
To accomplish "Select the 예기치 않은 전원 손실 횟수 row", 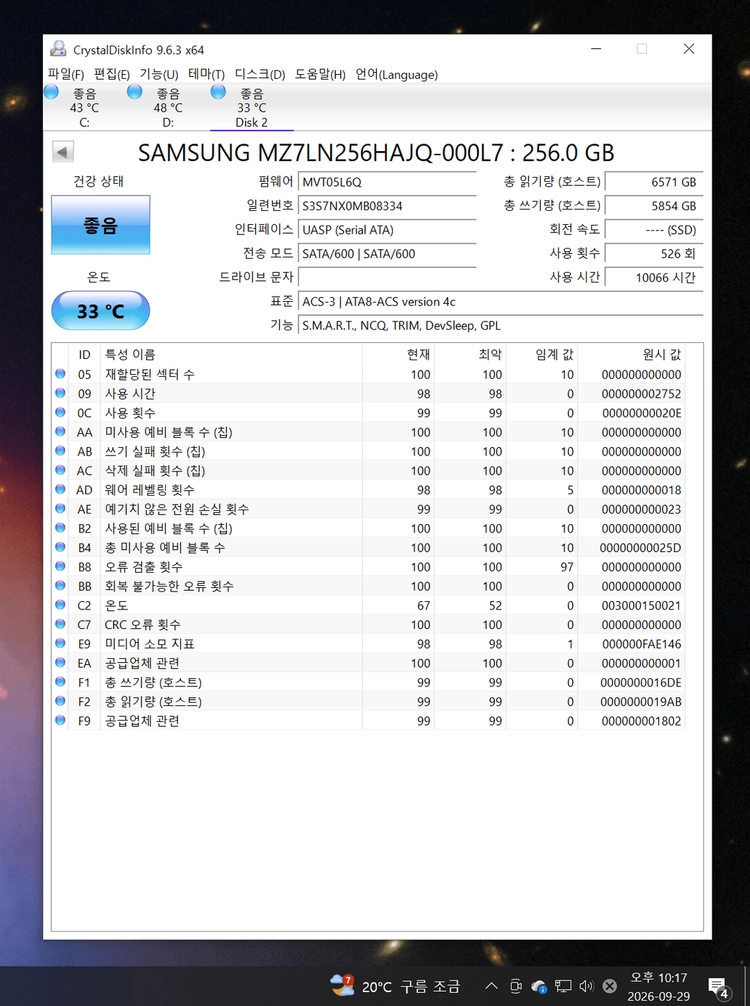I will click(x=368, y=509).
